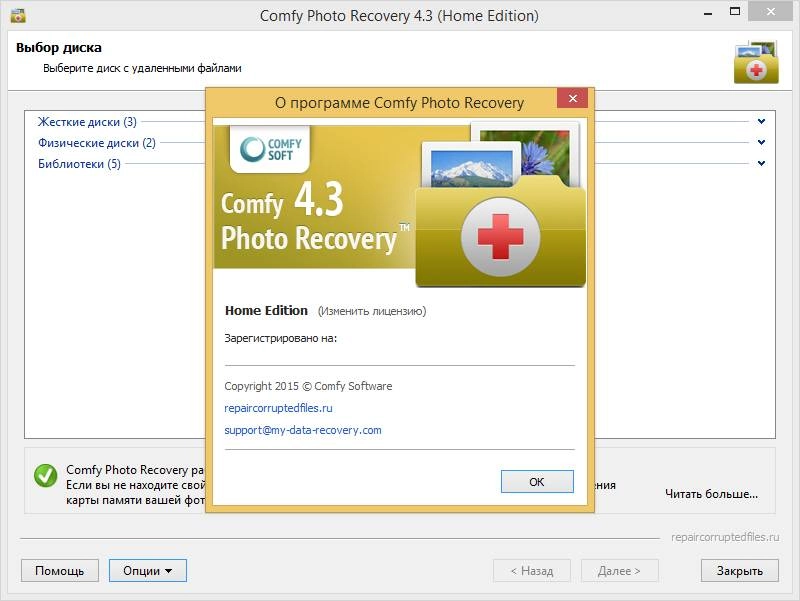Maximize the Comfy Photo Recovery window

pos(735,12)
